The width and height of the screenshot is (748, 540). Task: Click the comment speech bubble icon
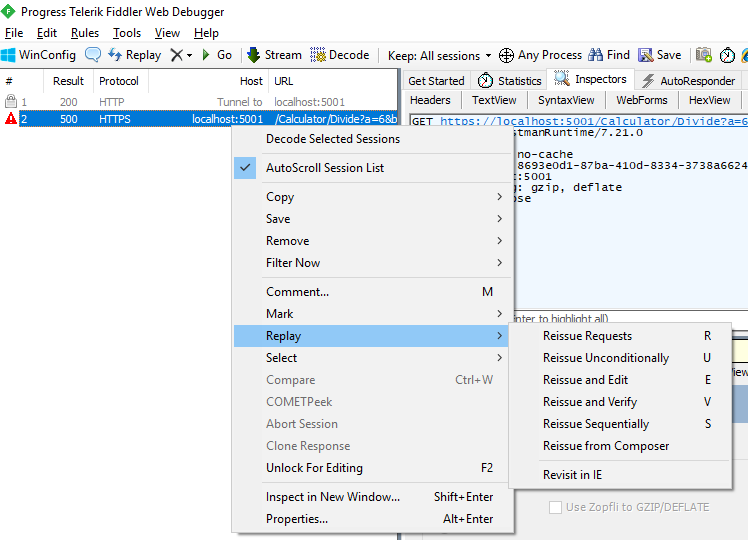click(x=93, y=55)
